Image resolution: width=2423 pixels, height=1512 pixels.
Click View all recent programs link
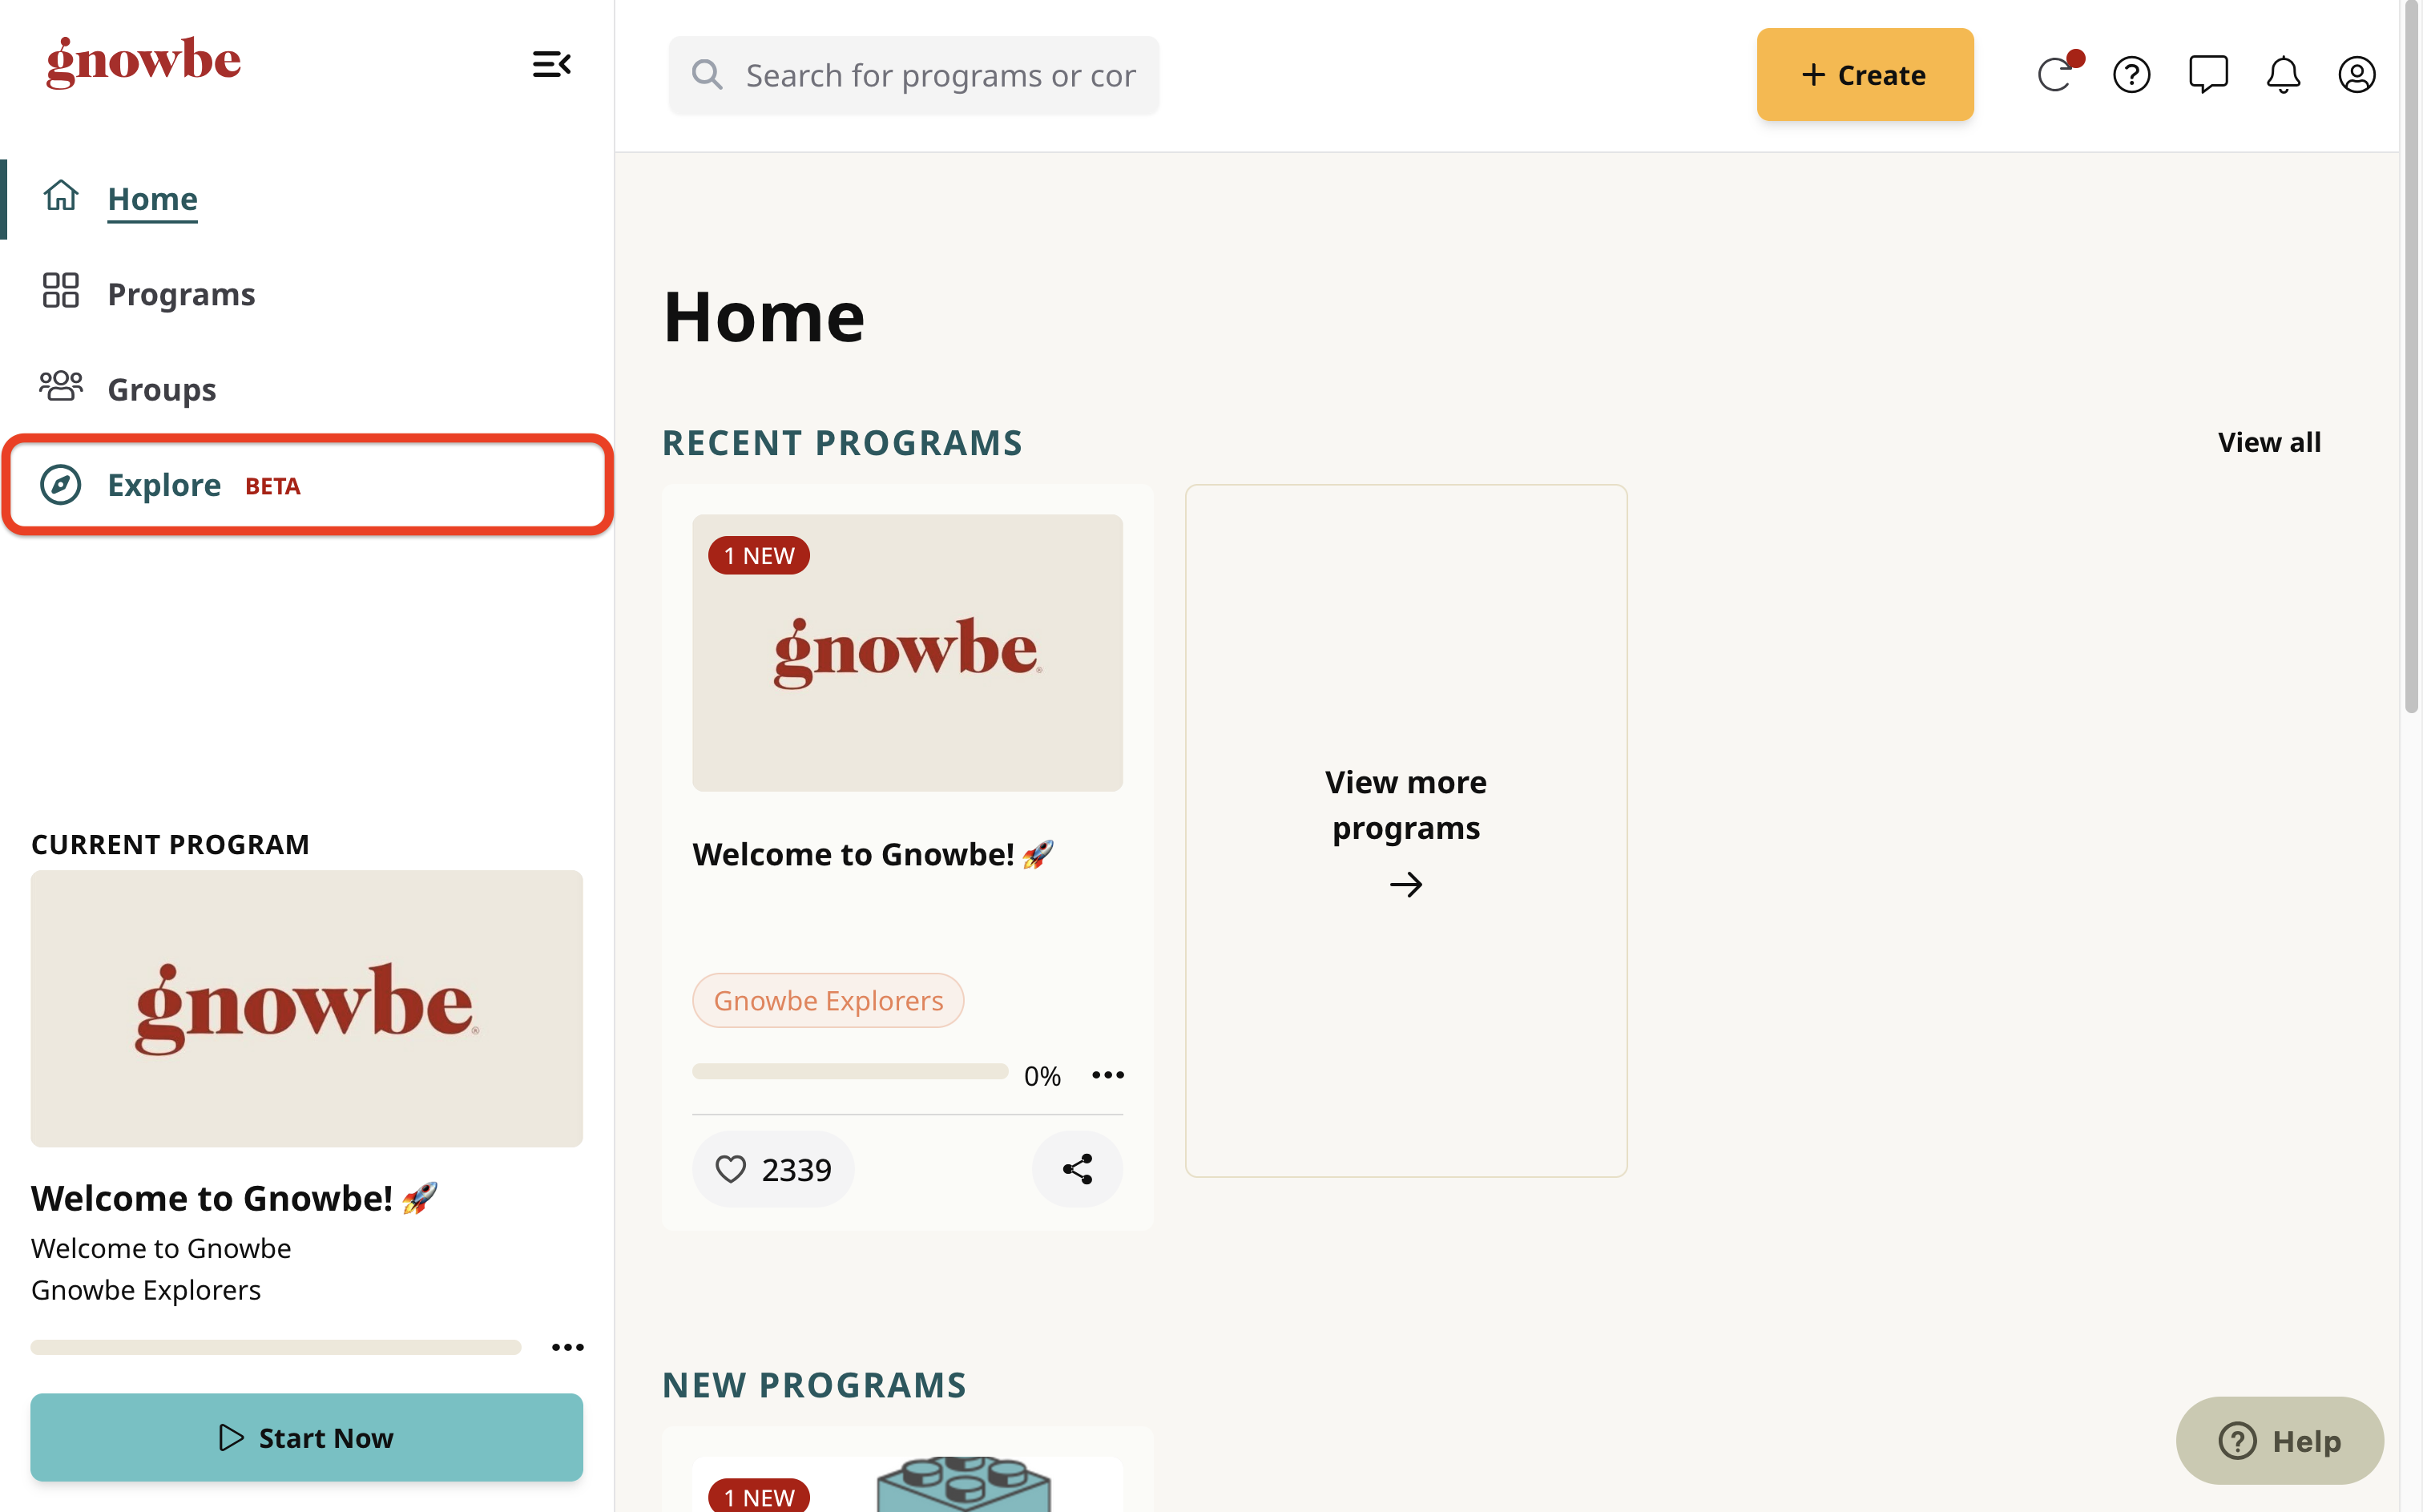tap(2268, 442)
